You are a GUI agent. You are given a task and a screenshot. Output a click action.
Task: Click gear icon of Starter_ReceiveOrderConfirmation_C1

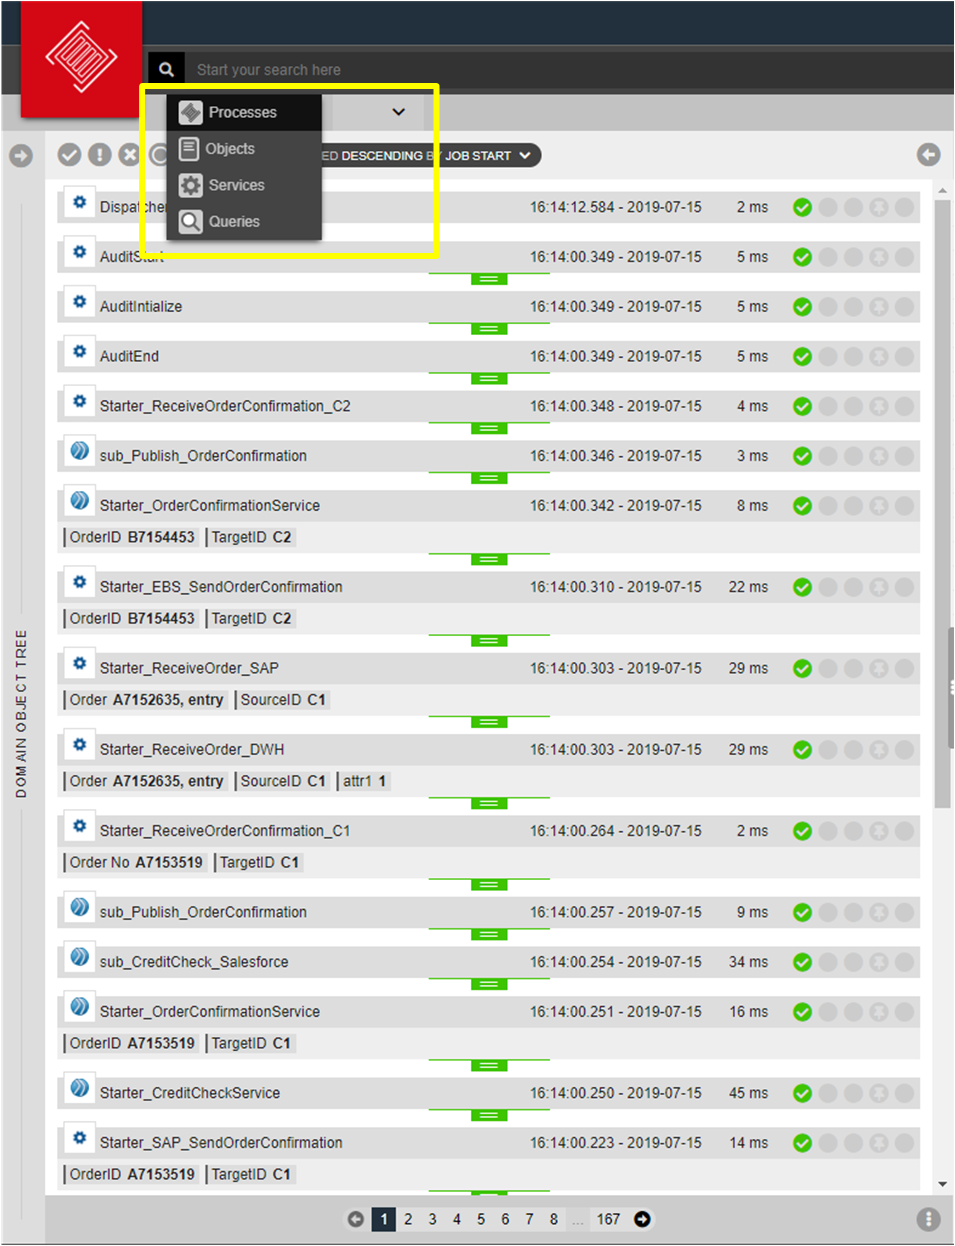[x=80, y=826]
